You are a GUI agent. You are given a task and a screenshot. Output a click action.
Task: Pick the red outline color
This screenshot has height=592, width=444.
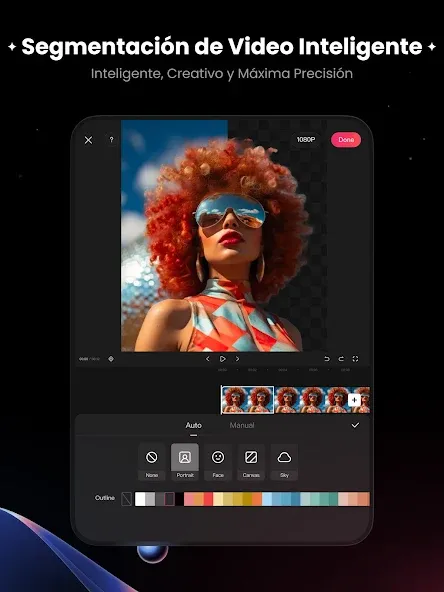(x=208, y=499)
